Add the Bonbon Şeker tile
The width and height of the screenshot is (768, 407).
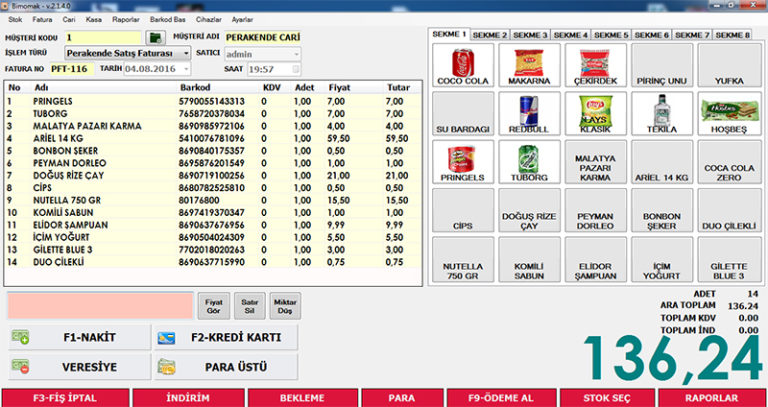click(x=662, y=211)
